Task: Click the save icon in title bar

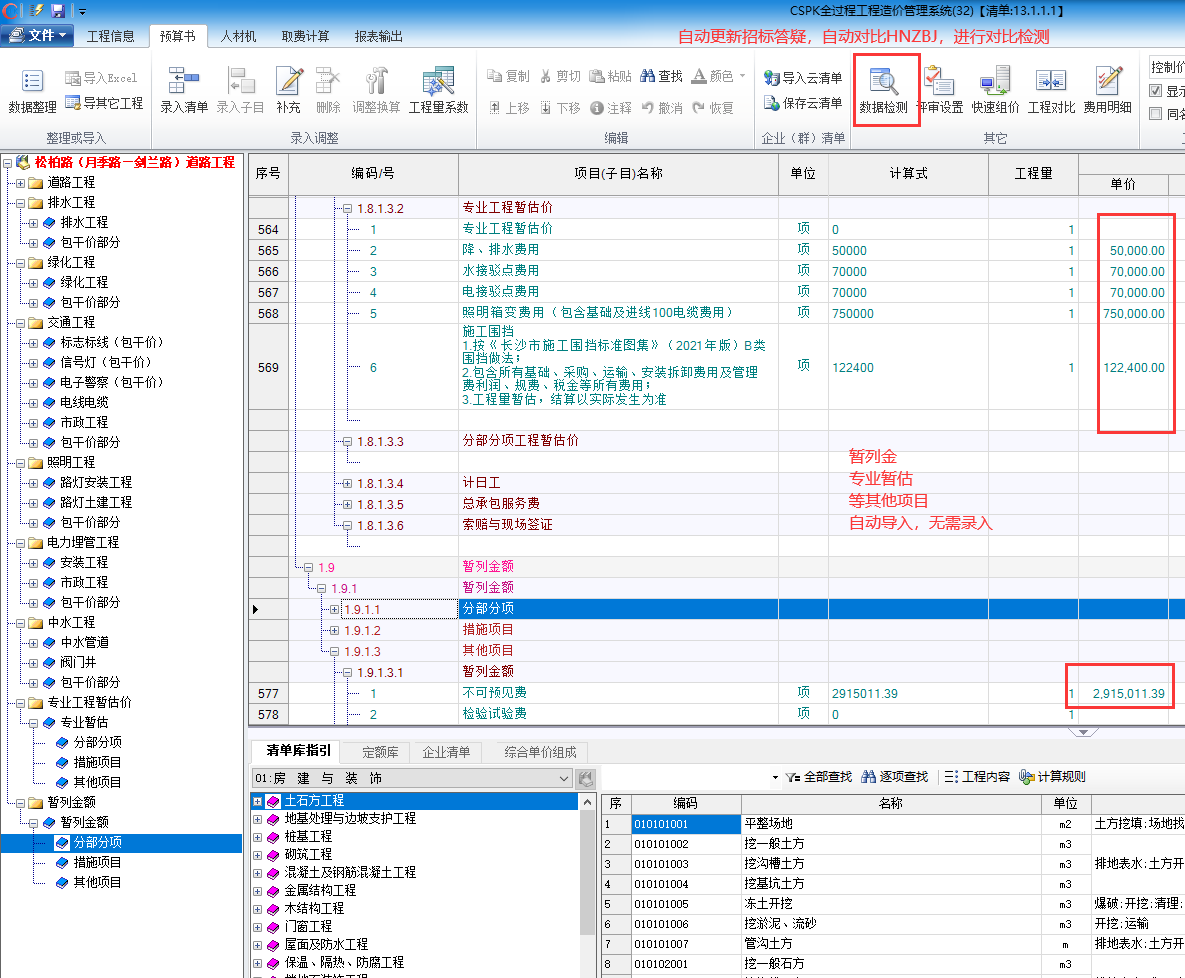Action: pos(57,11)
